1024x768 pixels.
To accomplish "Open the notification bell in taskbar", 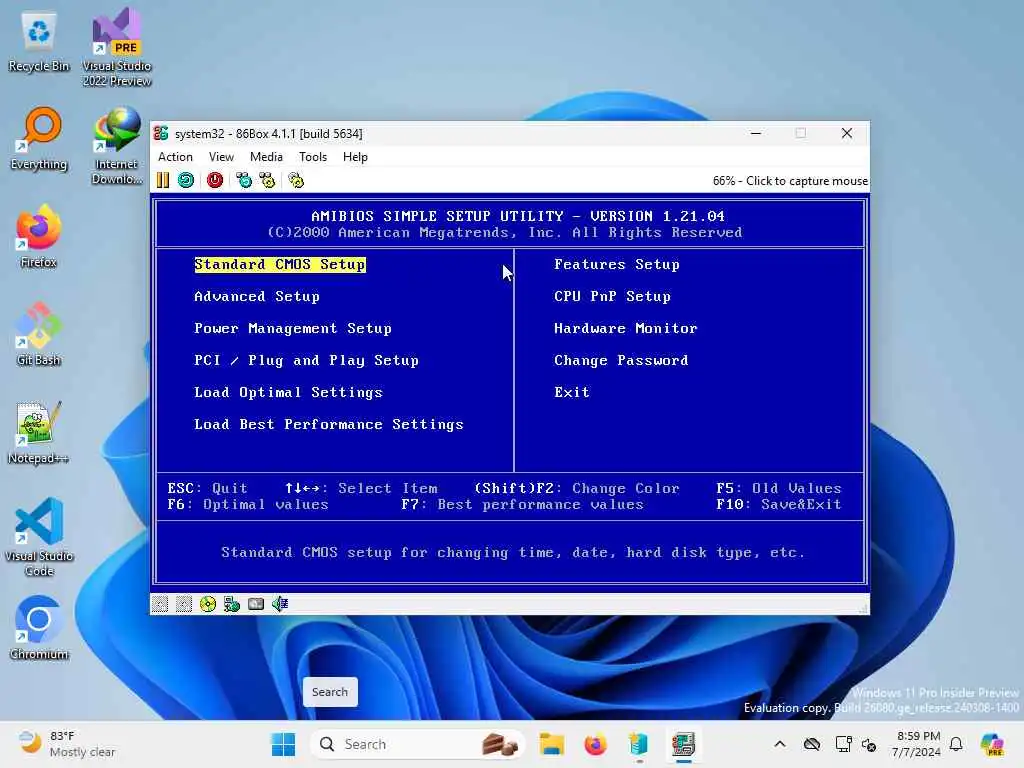I will (956, 744).
